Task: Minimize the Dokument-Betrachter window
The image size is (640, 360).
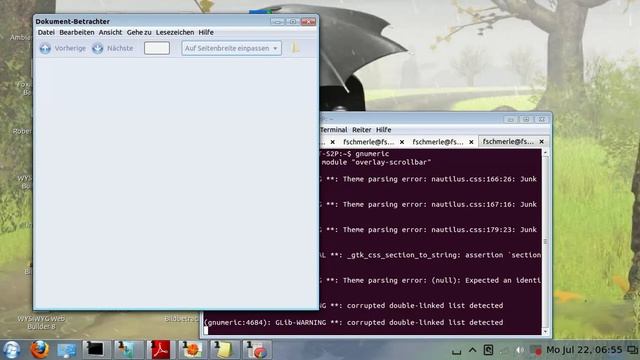Action: pyautogui.click(x=278, y=22)
